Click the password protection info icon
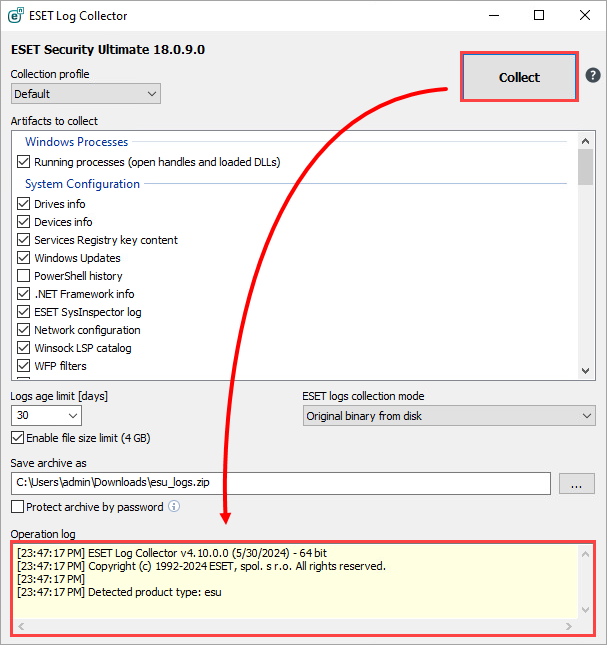 tap(174, 506)
